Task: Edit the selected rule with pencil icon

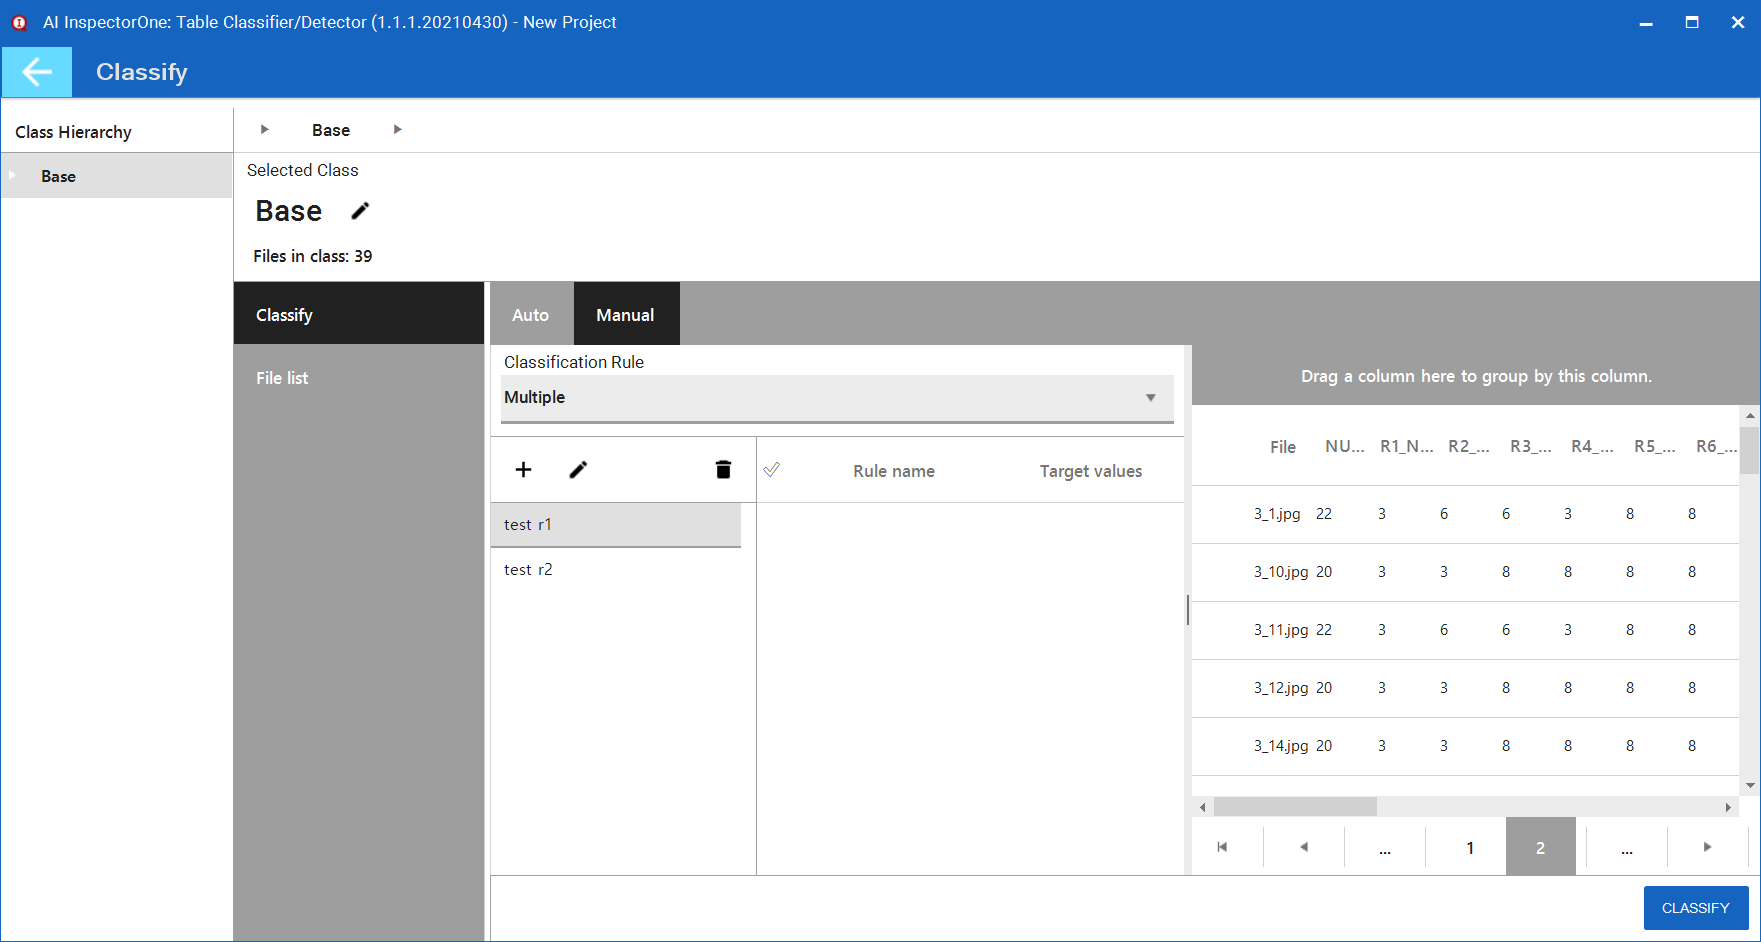Action: coord(578,470)
